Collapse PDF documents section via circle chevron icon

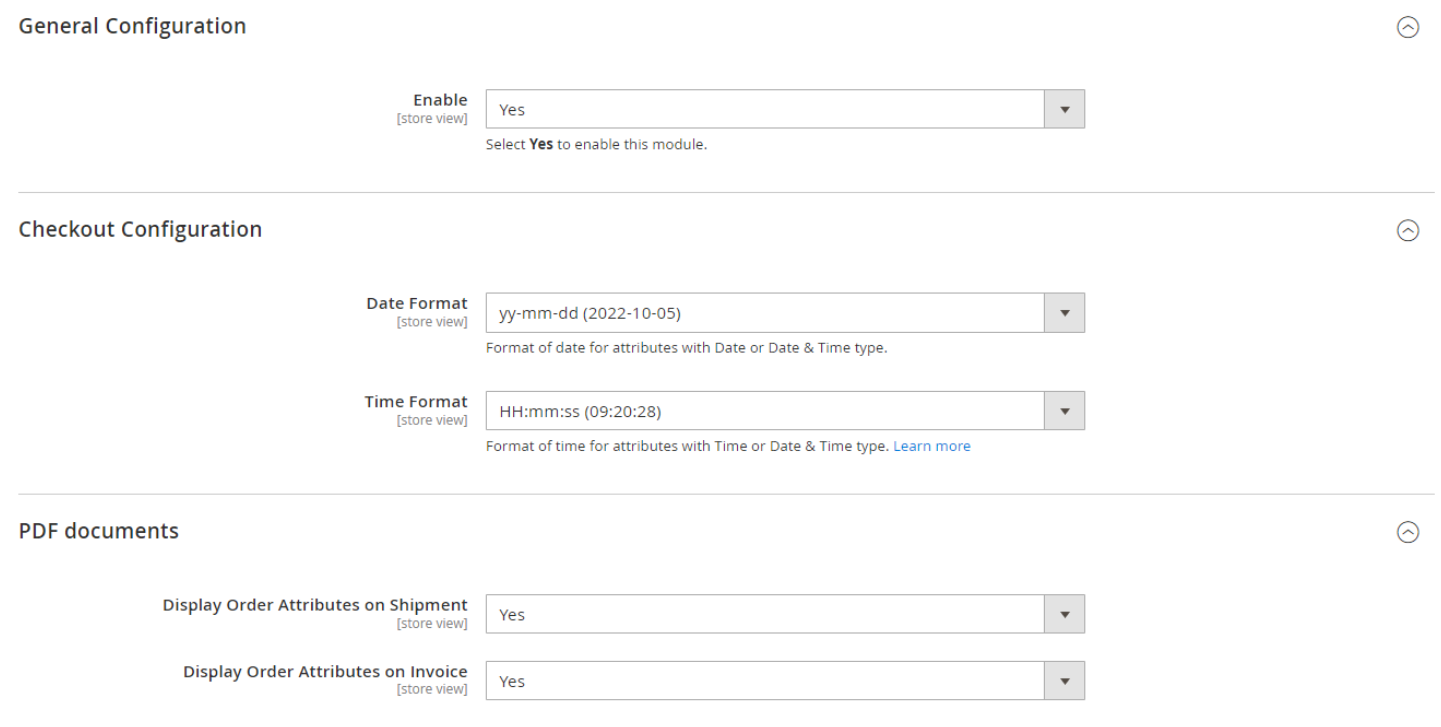[1407, 533]
